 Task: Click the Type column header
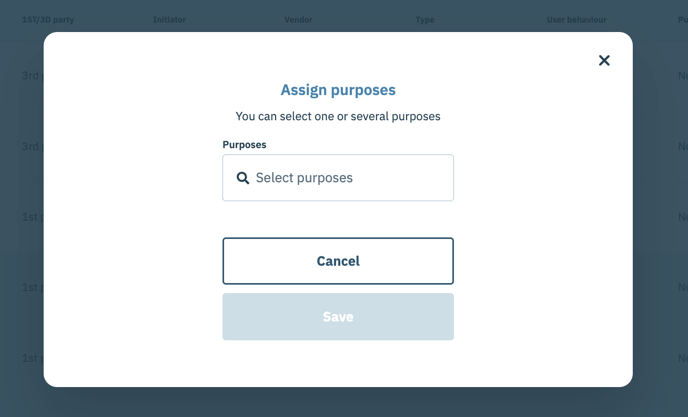pyautogui.click(x=425, y=20)
